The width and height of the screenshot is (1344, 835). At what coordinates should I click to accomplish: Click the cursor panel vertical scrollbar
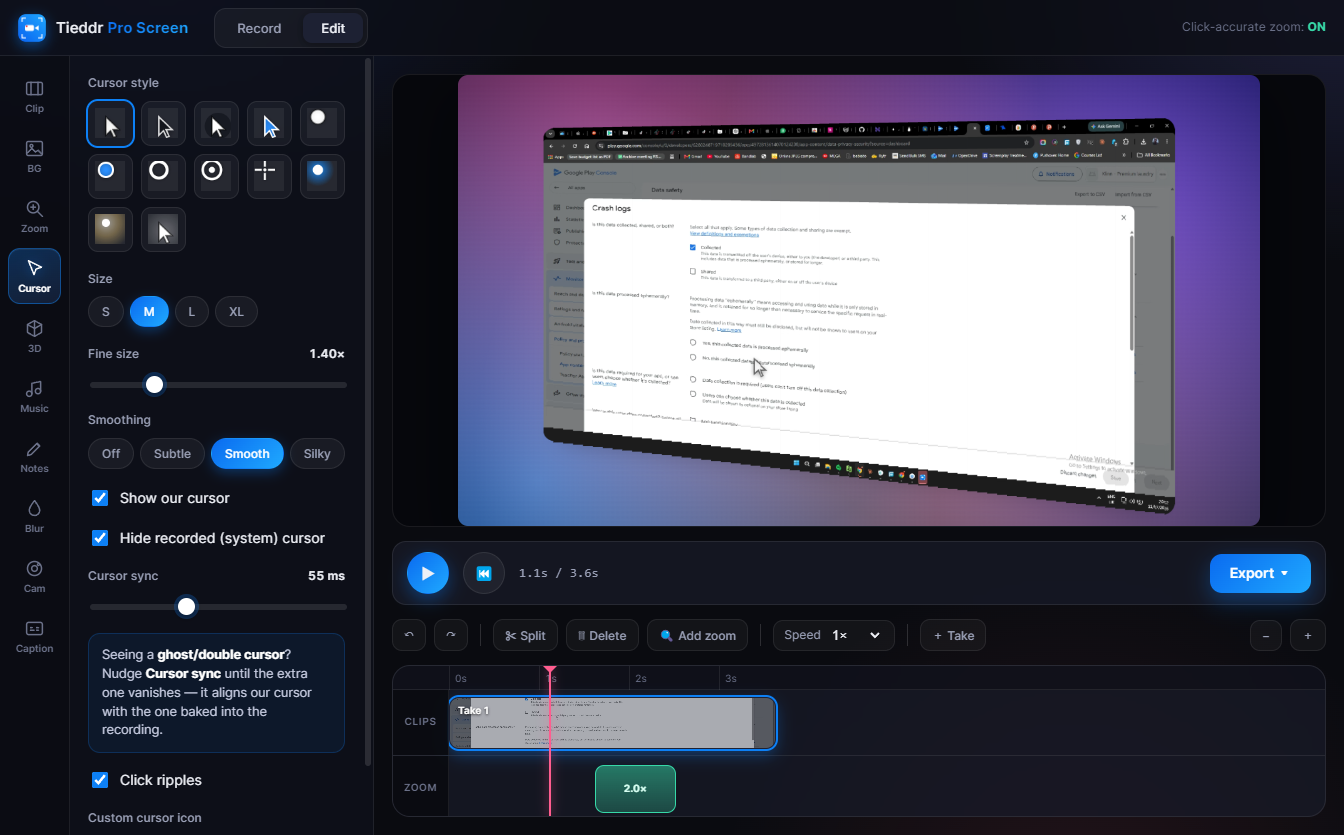click(x=369, y=412)
